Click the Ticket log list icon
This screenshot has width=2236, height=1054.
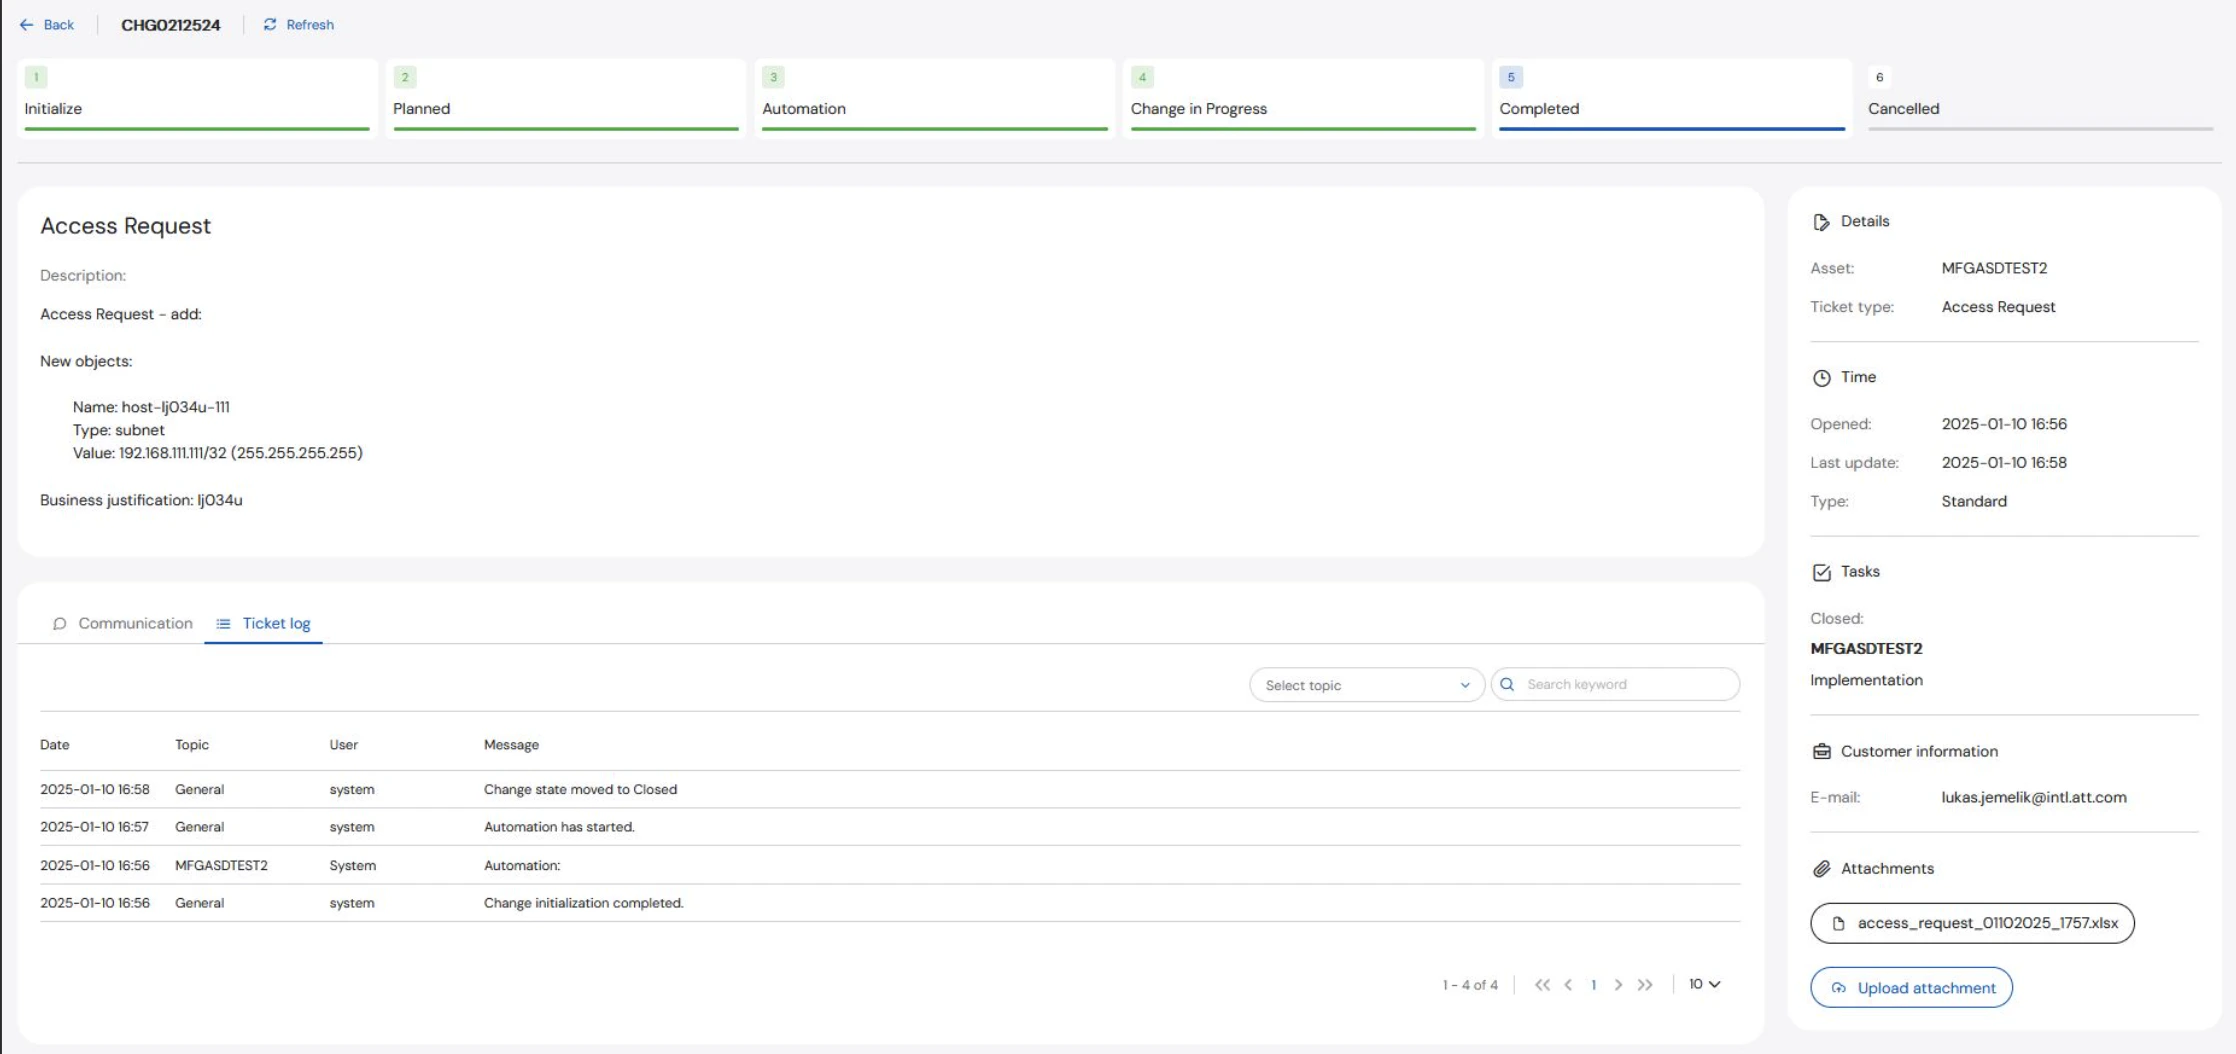pyautogui.click(x=224, y=624)
